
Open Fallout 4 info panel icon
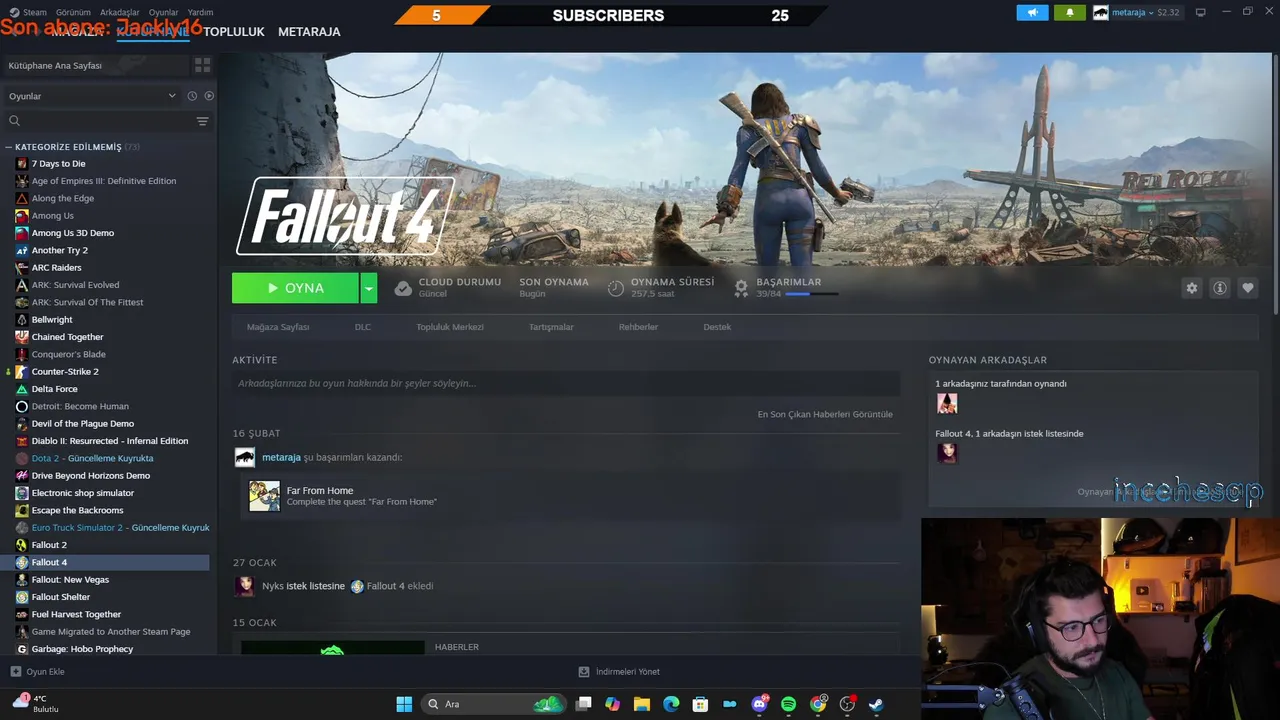pyautogui.click(x=1219, y=288)
